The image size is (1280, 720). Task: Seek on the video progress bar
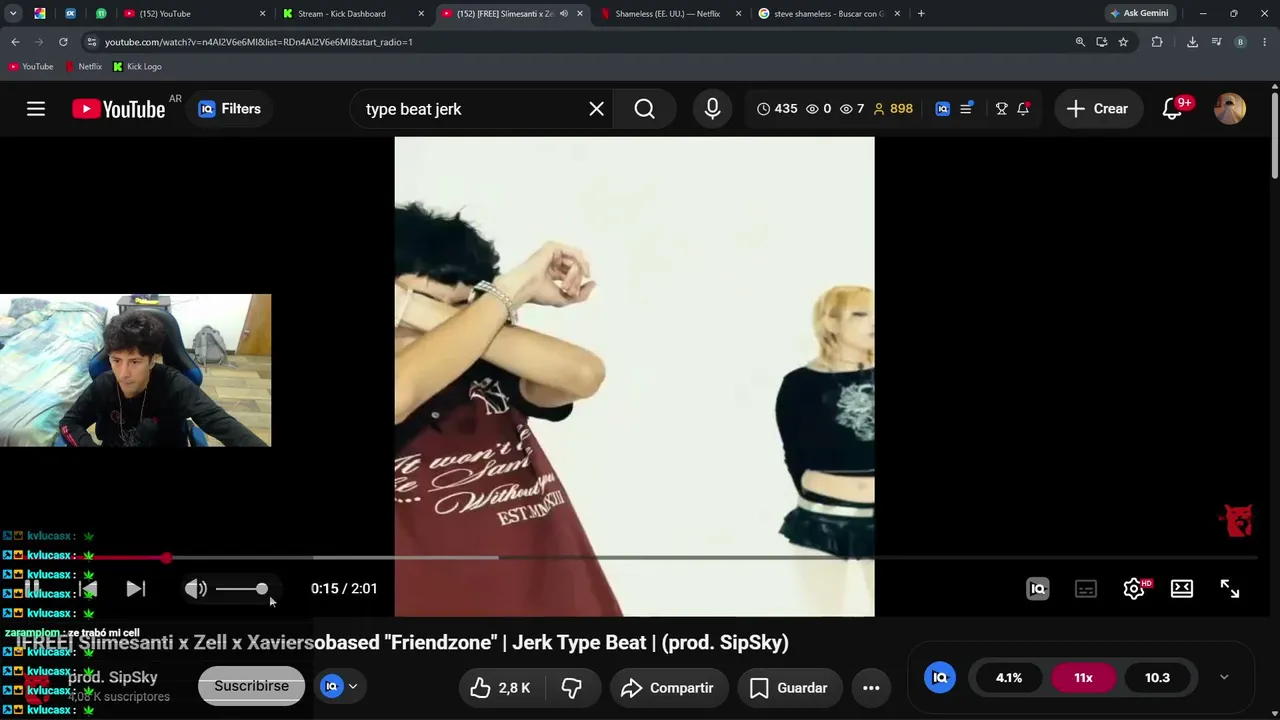click(x=640, y=558)
